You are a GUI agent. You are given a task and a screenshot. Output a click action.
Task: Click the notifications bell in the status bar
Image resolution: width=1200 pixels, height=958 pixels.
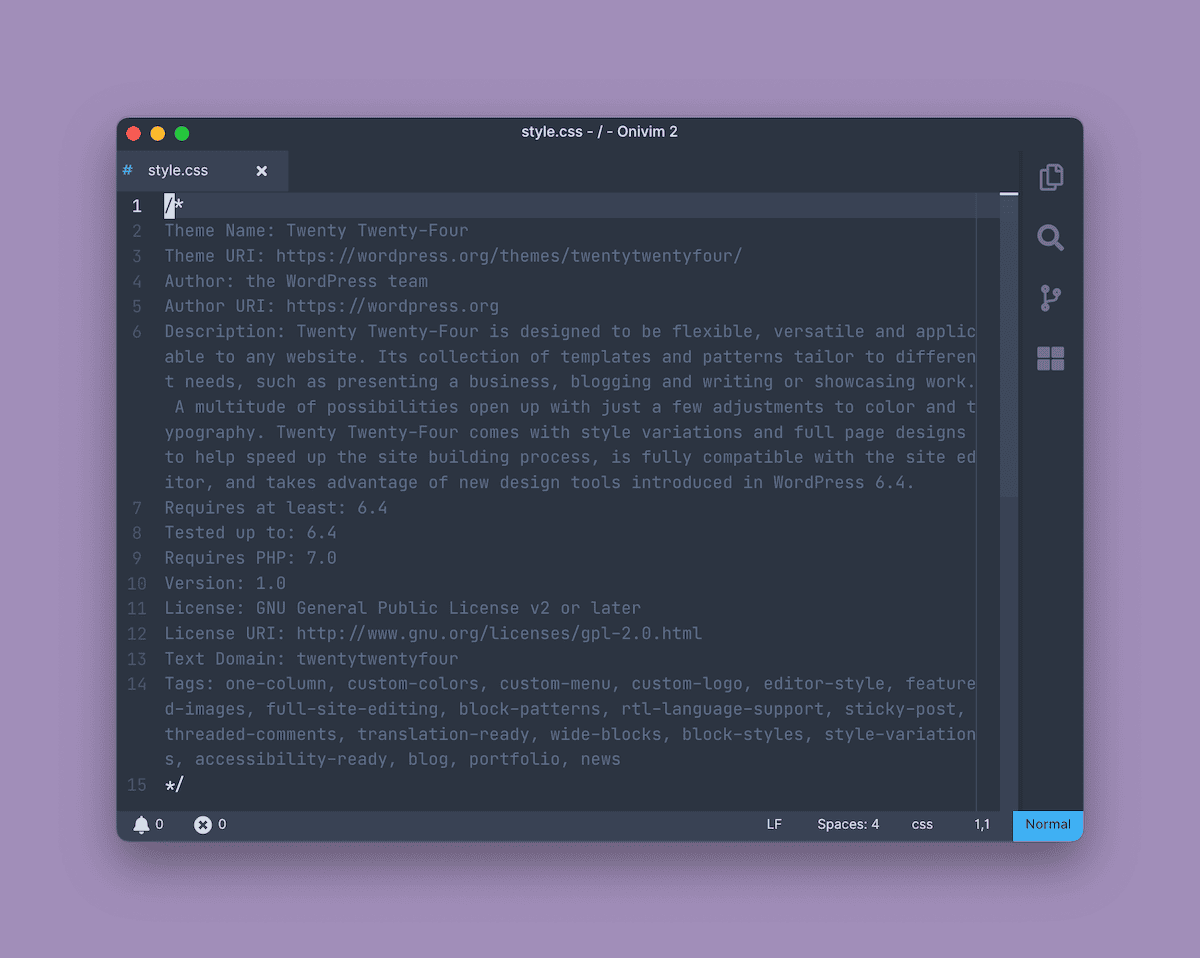(x=142, y=824)
